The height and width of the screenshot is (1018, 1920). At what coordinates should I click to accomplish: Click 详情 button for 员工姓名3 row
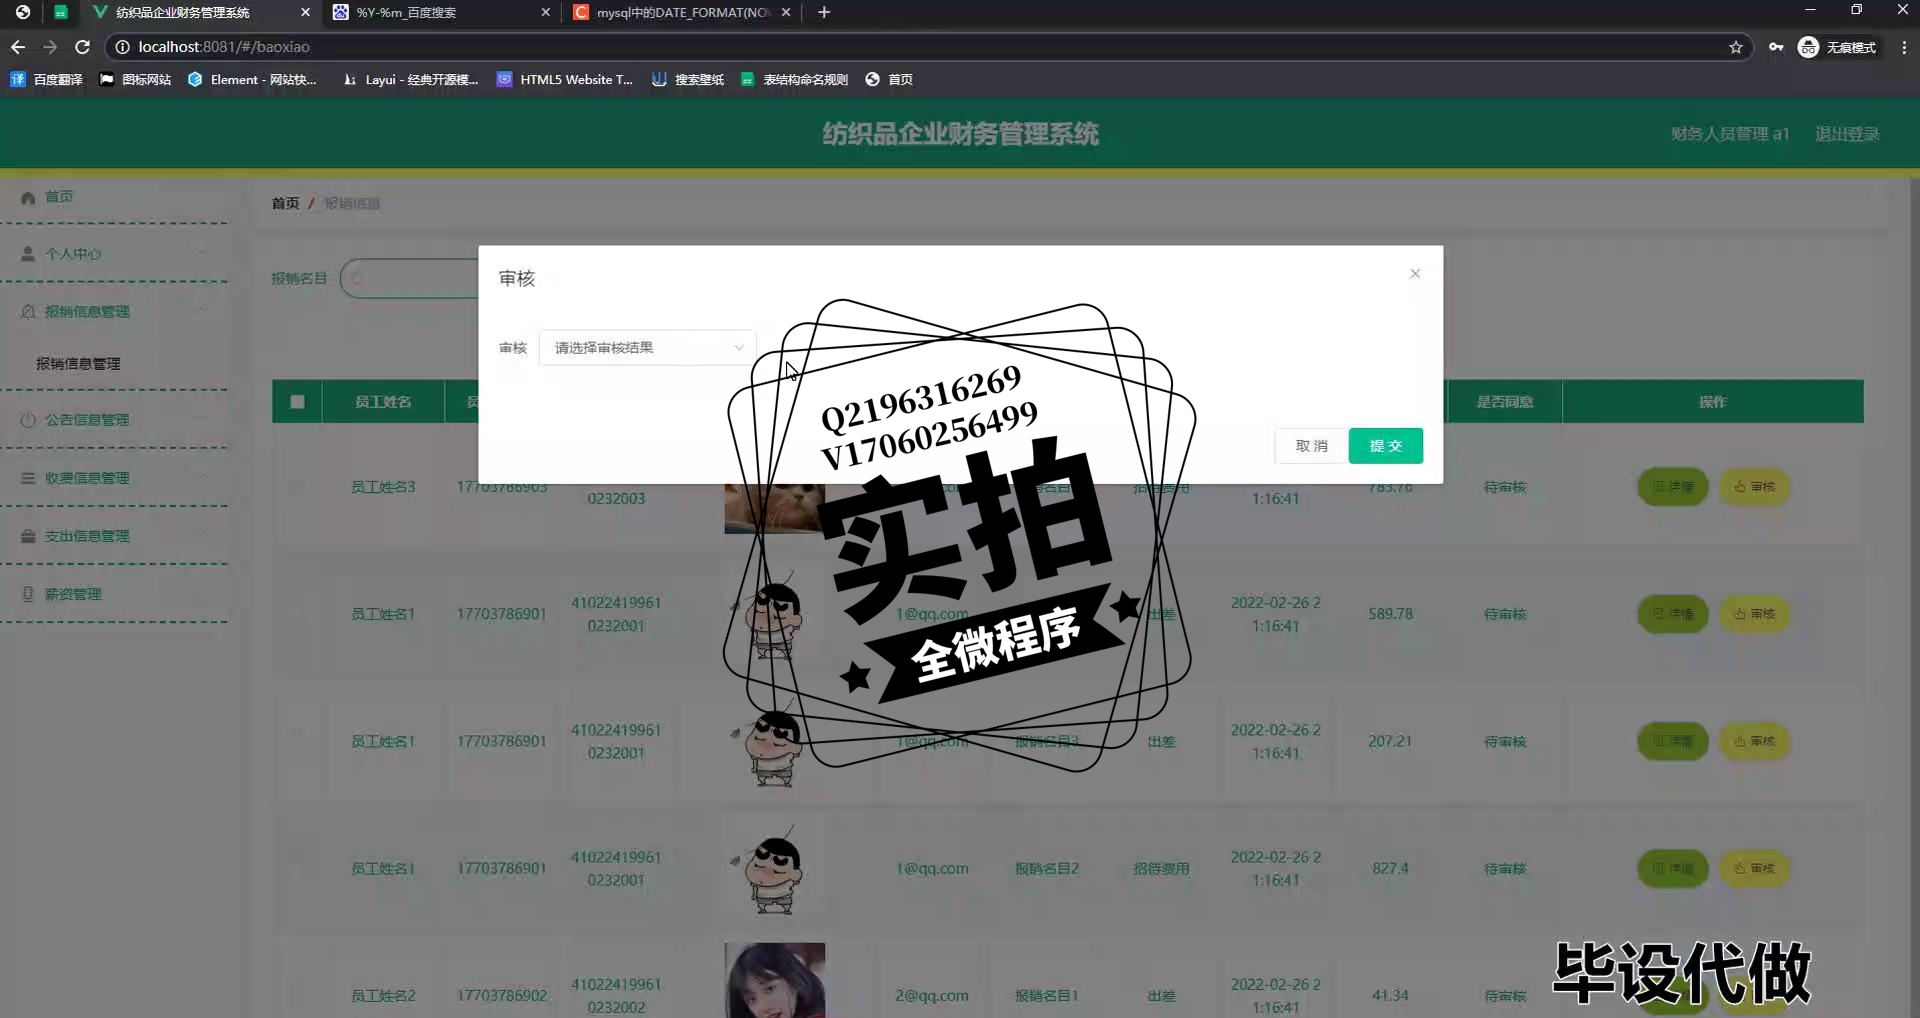1673,487
